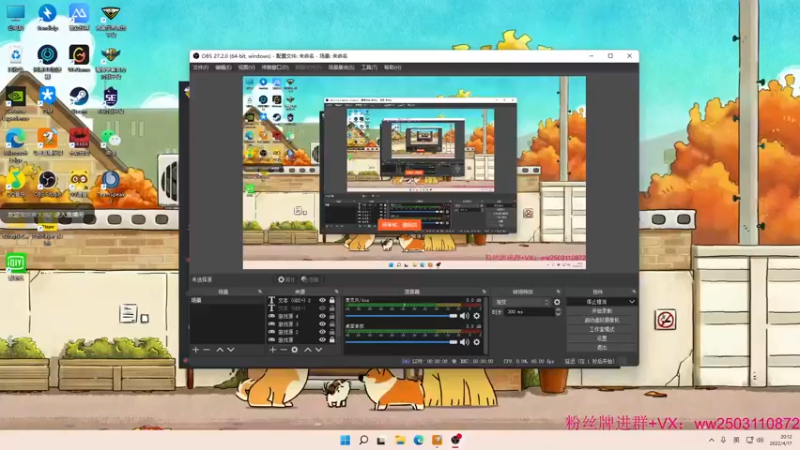The width and height of the screenshot is (800, 450).
Task: Hide the 游戏源 4 source
Action: tap(322, 316)
